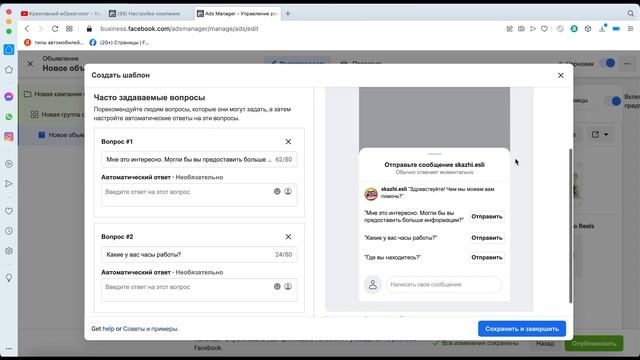Click the green Опубликовать button
Screen dimensions: 640x360
[594, 343]
